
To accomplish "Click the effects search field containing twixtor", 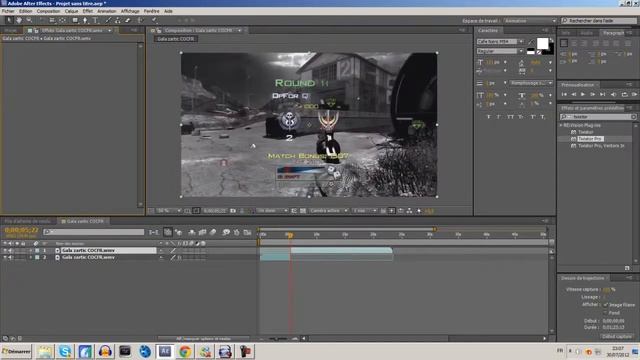I will click(x=598, y=117).
